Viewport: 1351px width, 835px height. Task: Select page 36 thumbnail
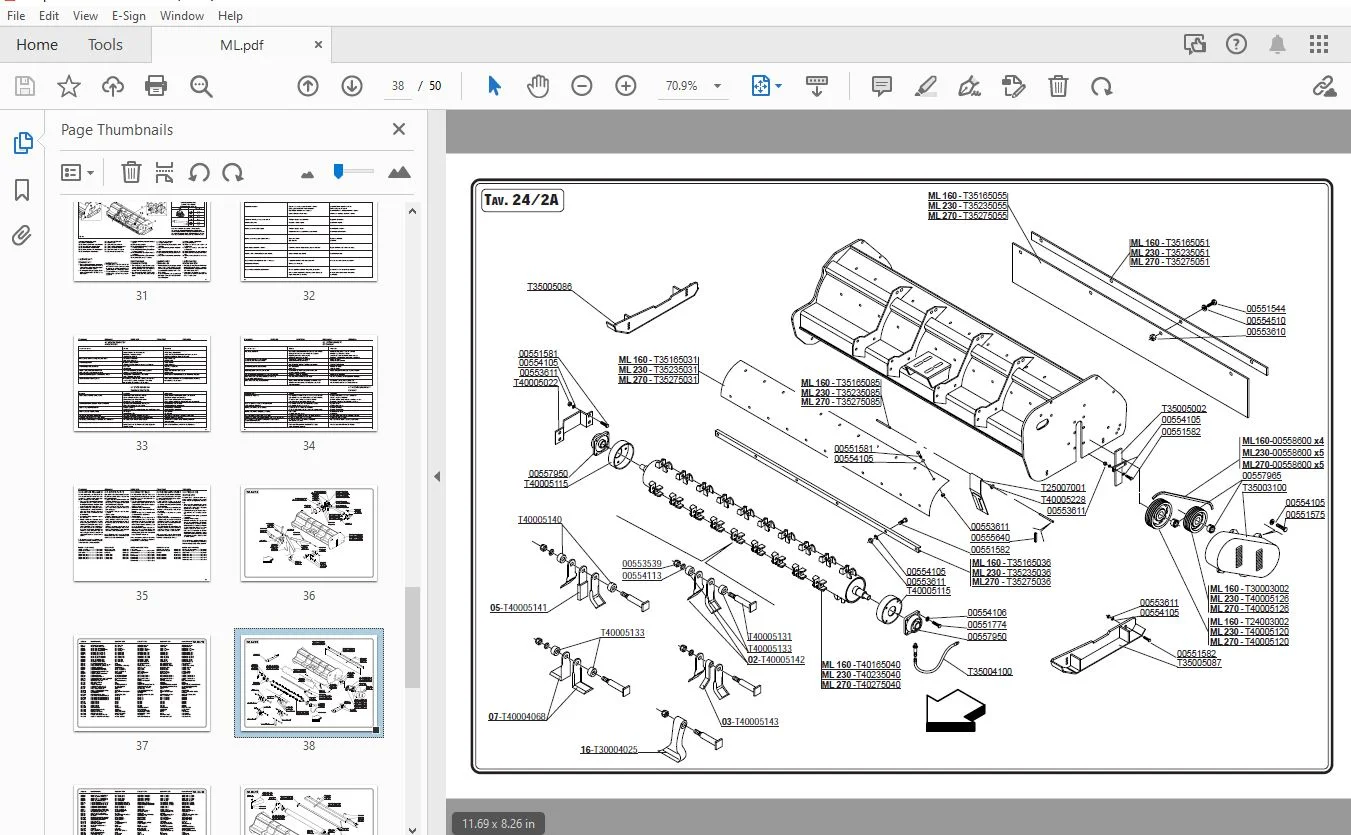click(x=309, y=534)
